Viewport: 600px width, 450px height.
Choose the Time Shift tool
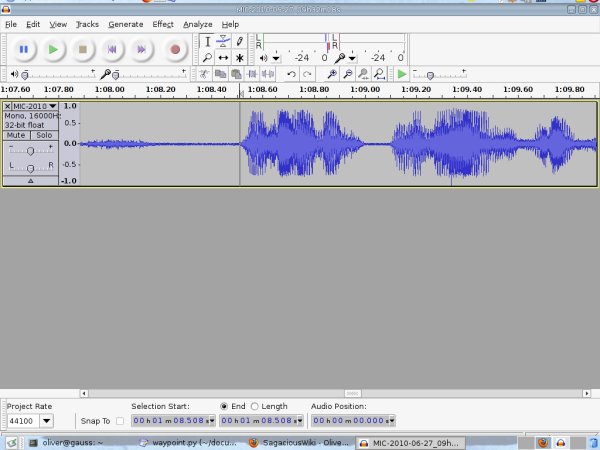(x=223, y=58)
